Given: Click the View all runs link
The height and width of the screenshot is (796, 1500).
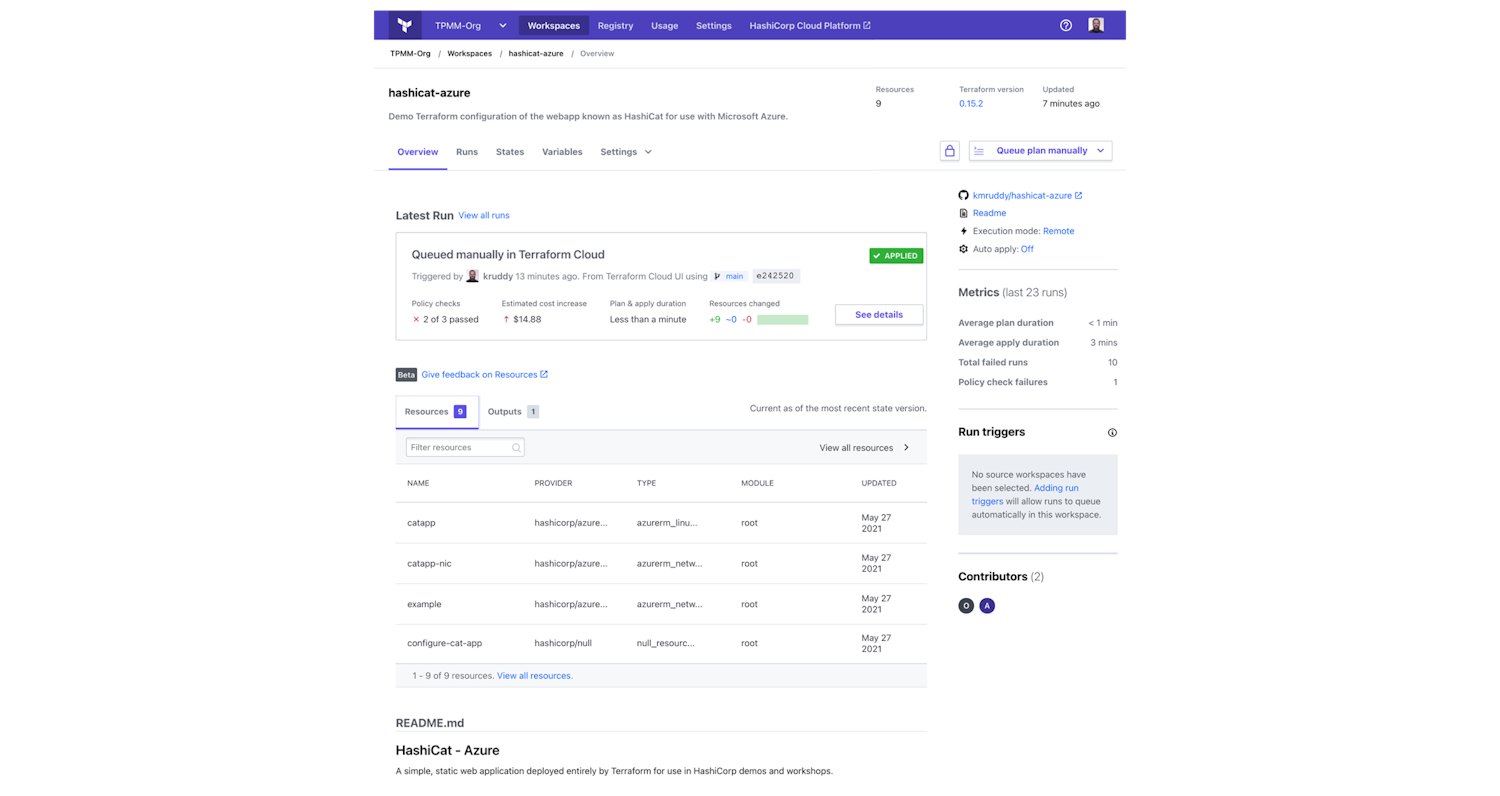Looking at the screenshot, I should [484, 215].
